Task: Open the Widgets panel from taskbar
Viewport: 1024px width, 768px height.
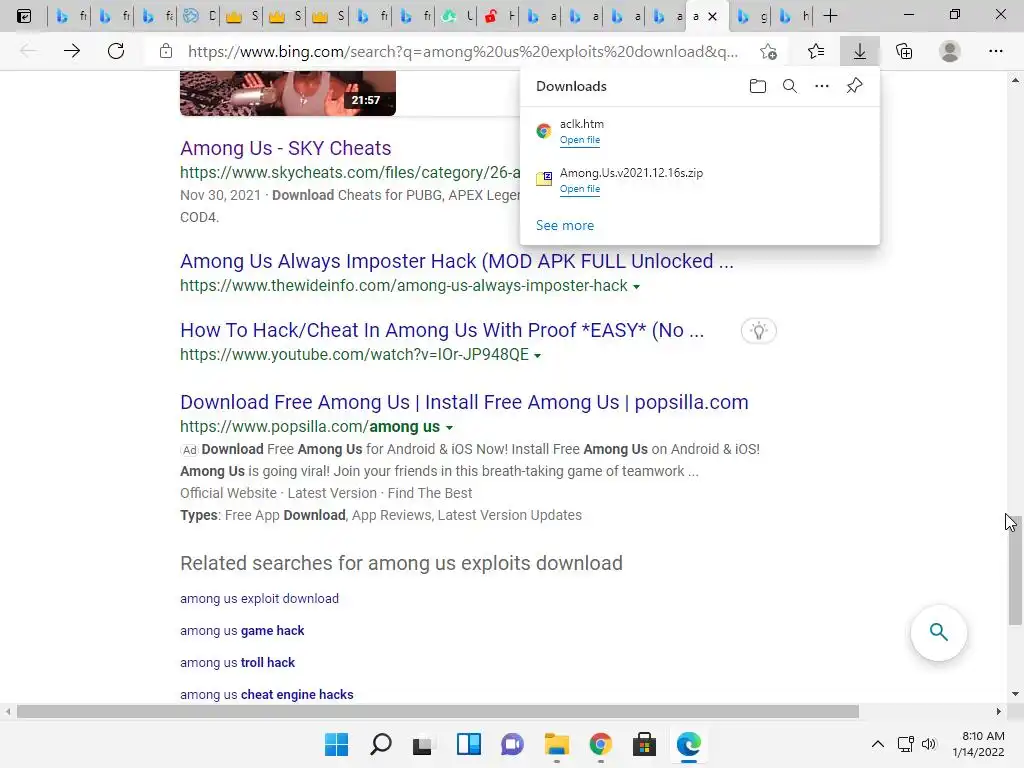Action: 468,744
